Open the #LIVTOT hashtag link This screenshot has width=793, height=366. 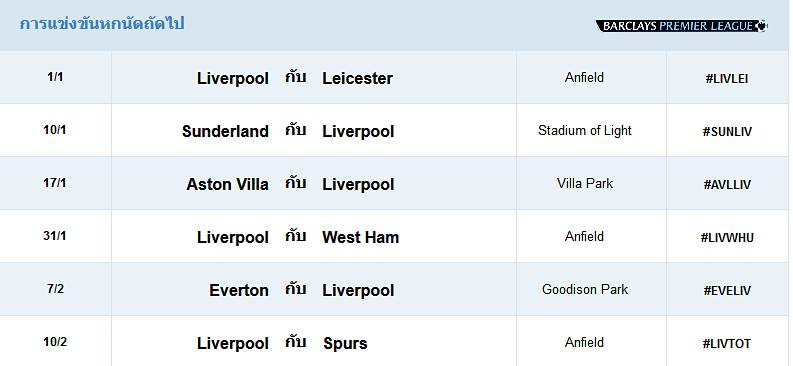click(x=727, y=344)
